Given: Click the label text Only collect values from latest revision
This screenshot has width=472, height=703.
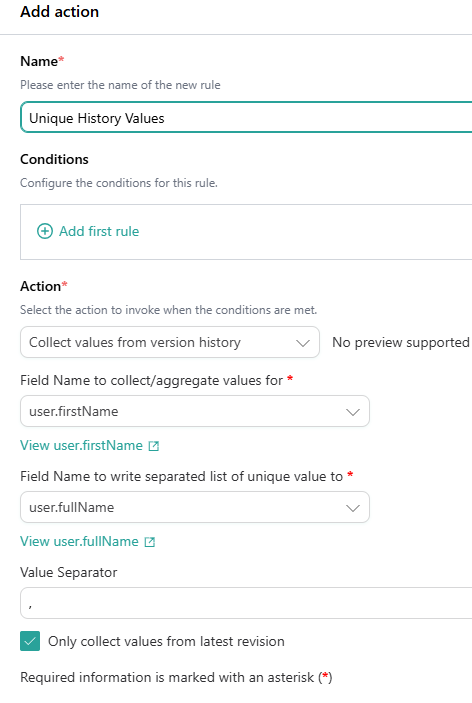Looking at the screenshot, I should (166, 642).
